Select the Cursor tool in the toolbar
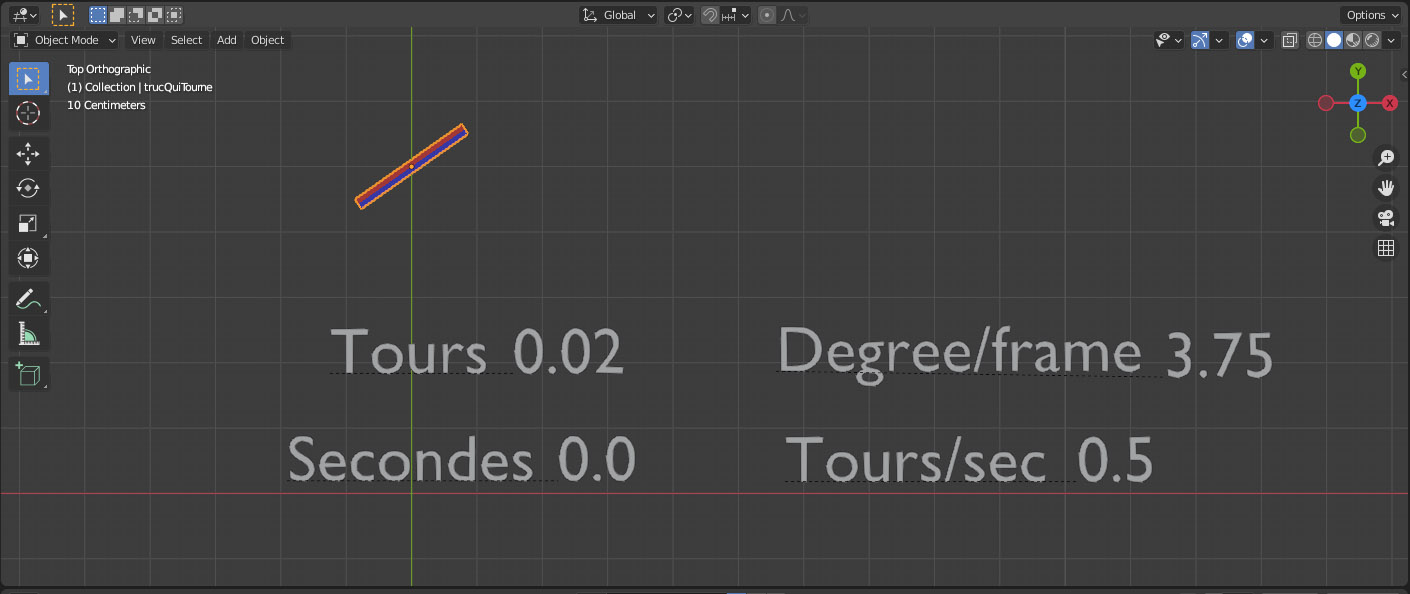The height and width of the screenshot is (594, 1410). click(28, 113)
